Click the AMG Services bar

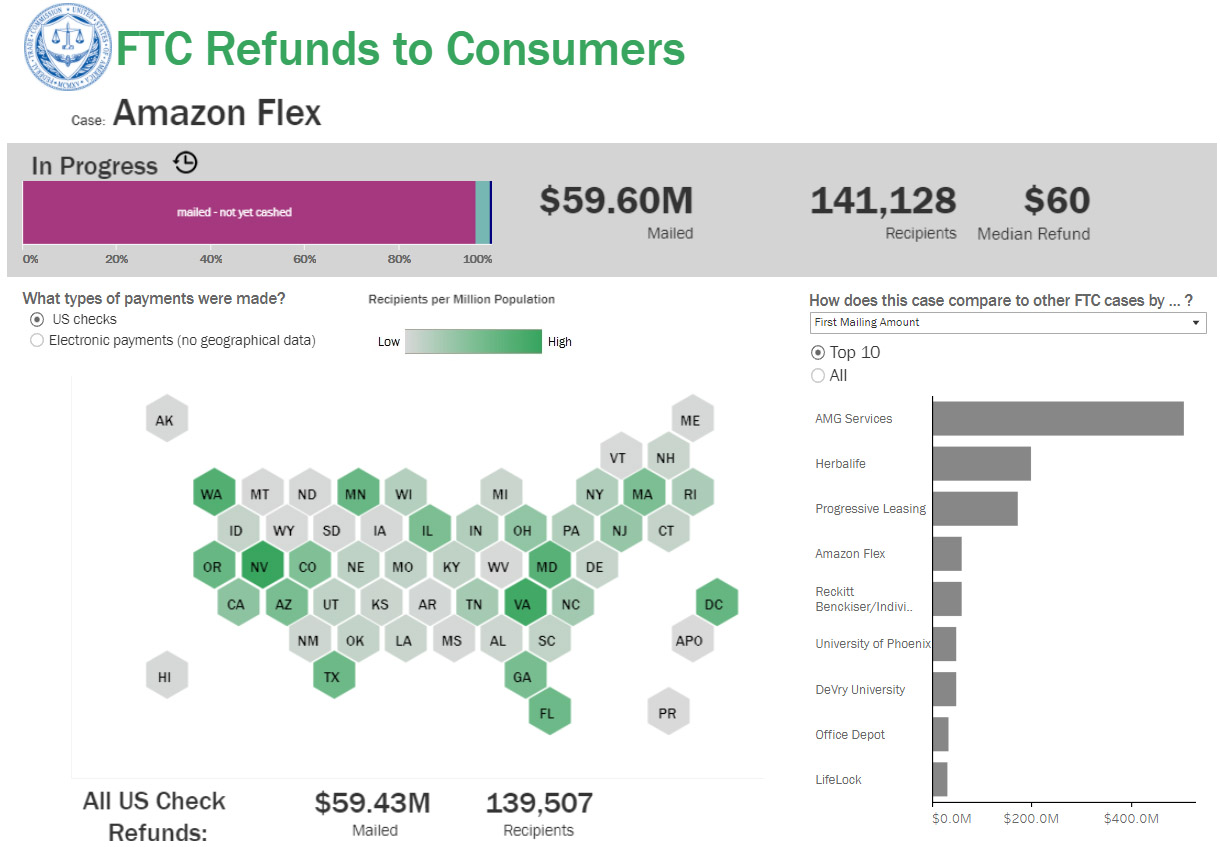point(1057,419)
